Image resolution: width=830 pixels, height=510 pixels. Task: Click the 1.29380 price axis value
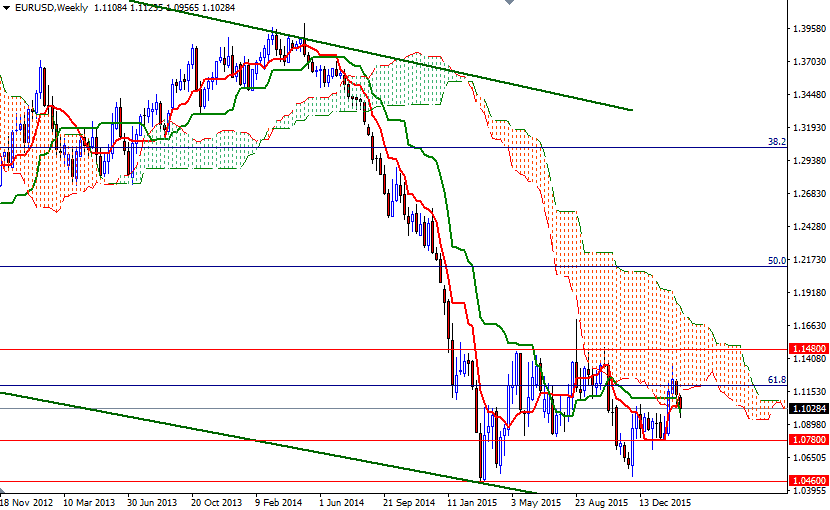[x=810, y=160]
